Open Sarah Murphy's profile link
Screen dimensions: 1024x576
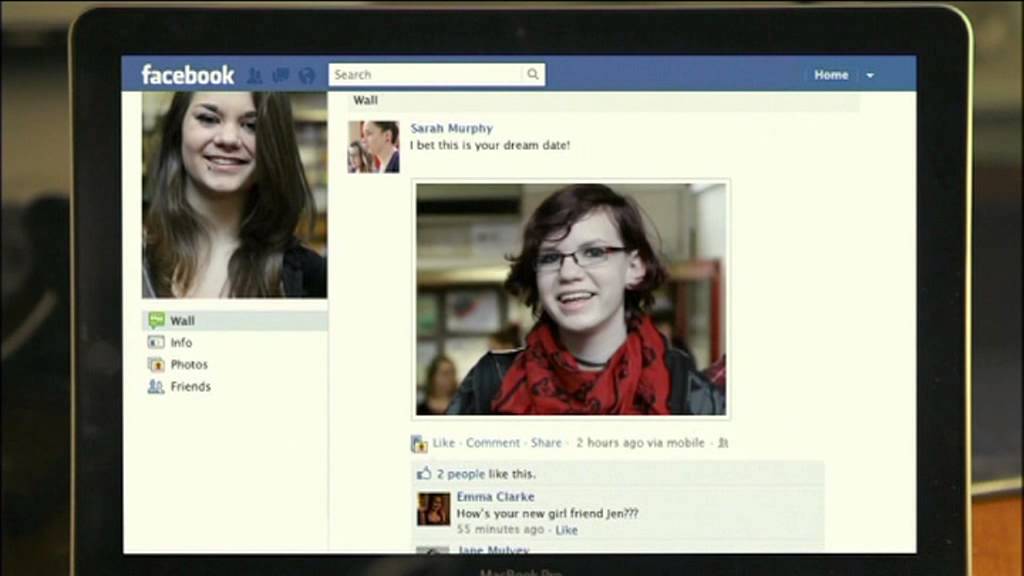click(x=451, y=129)
